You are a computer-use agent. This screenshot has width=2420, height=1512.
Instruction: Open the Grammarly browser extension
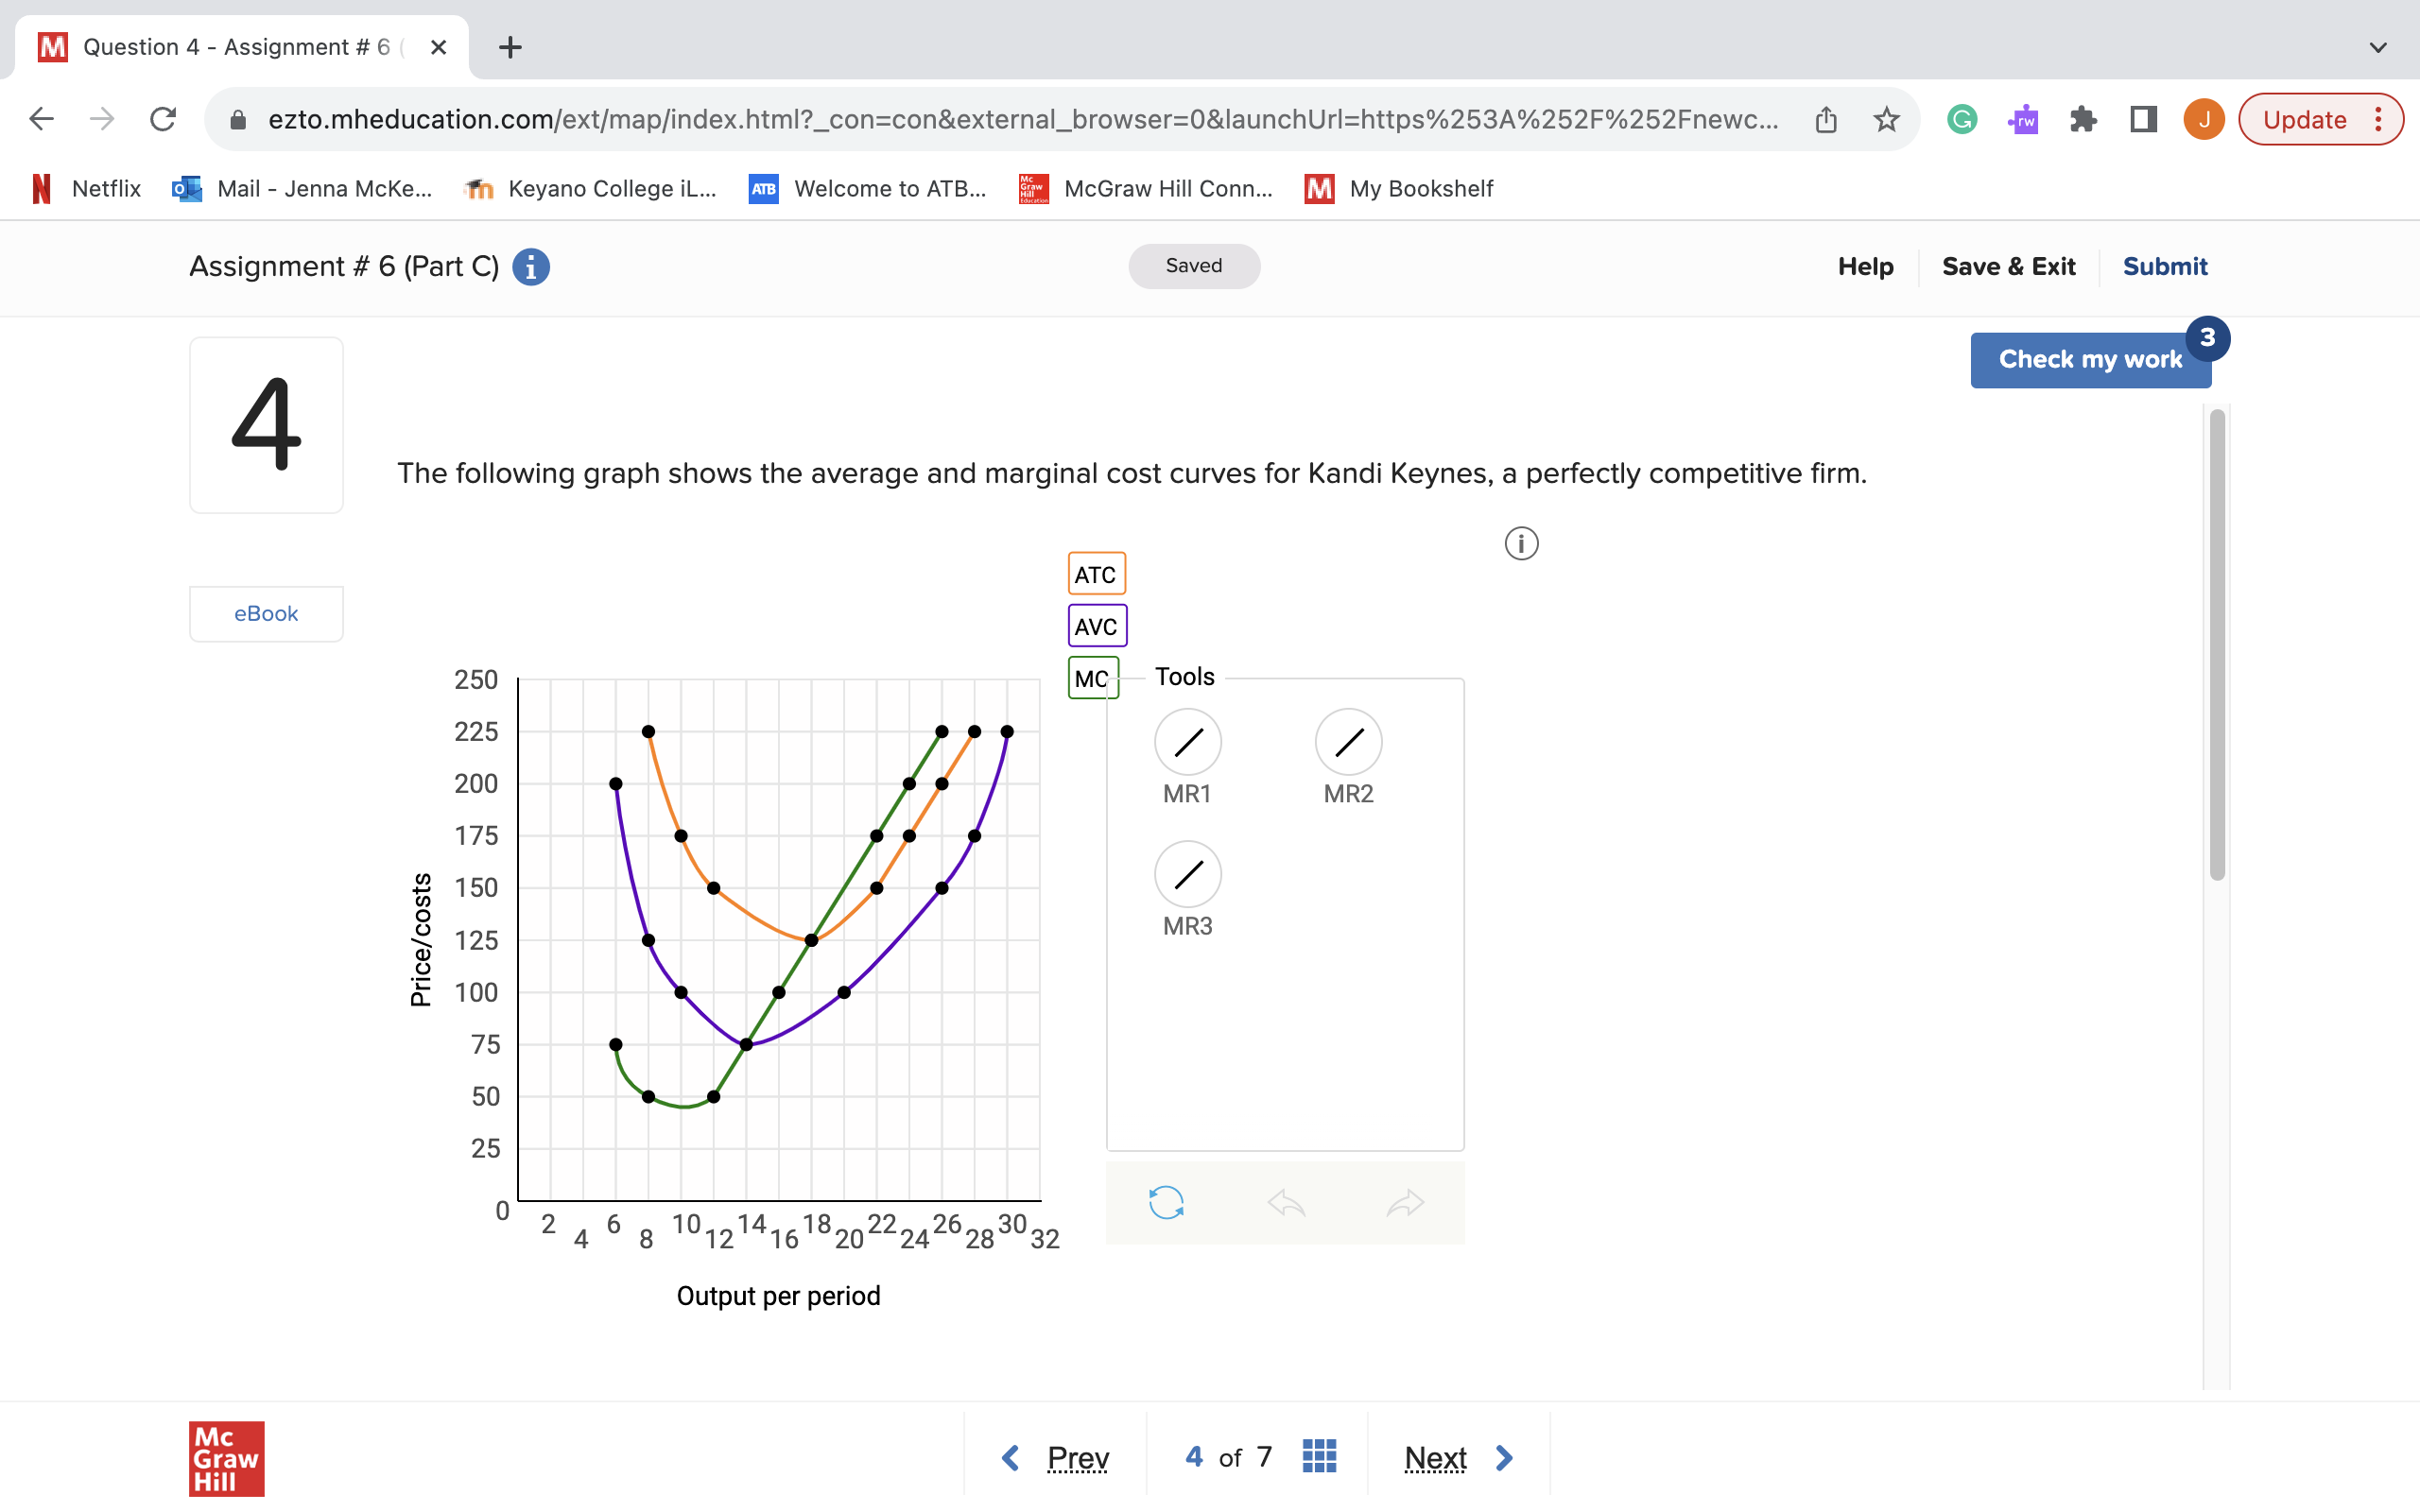[1962, 118]
